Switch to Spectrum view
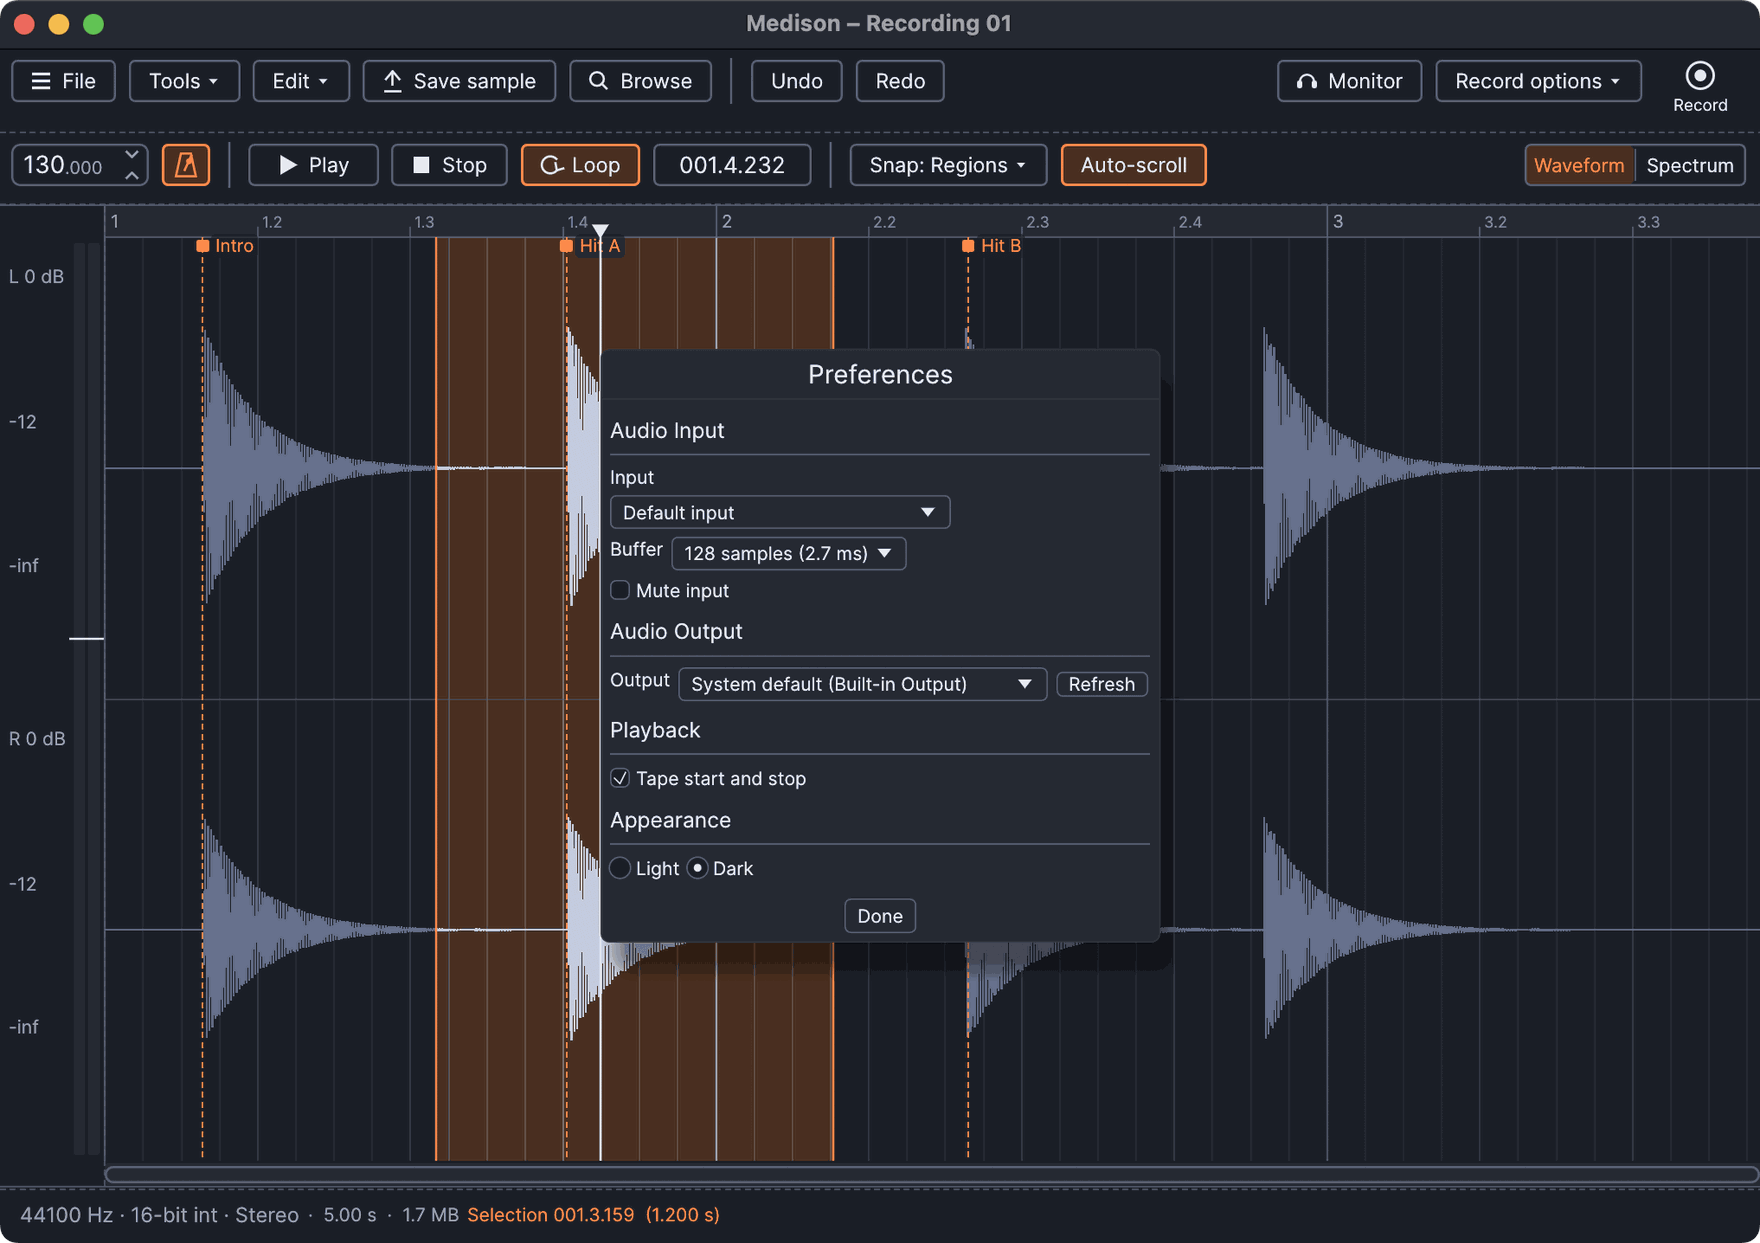 click(1689, 165)
